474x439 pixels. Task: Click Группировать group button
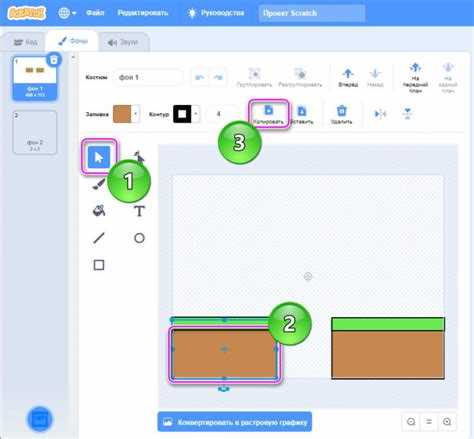pyautogui.click(x=254, y=77)
